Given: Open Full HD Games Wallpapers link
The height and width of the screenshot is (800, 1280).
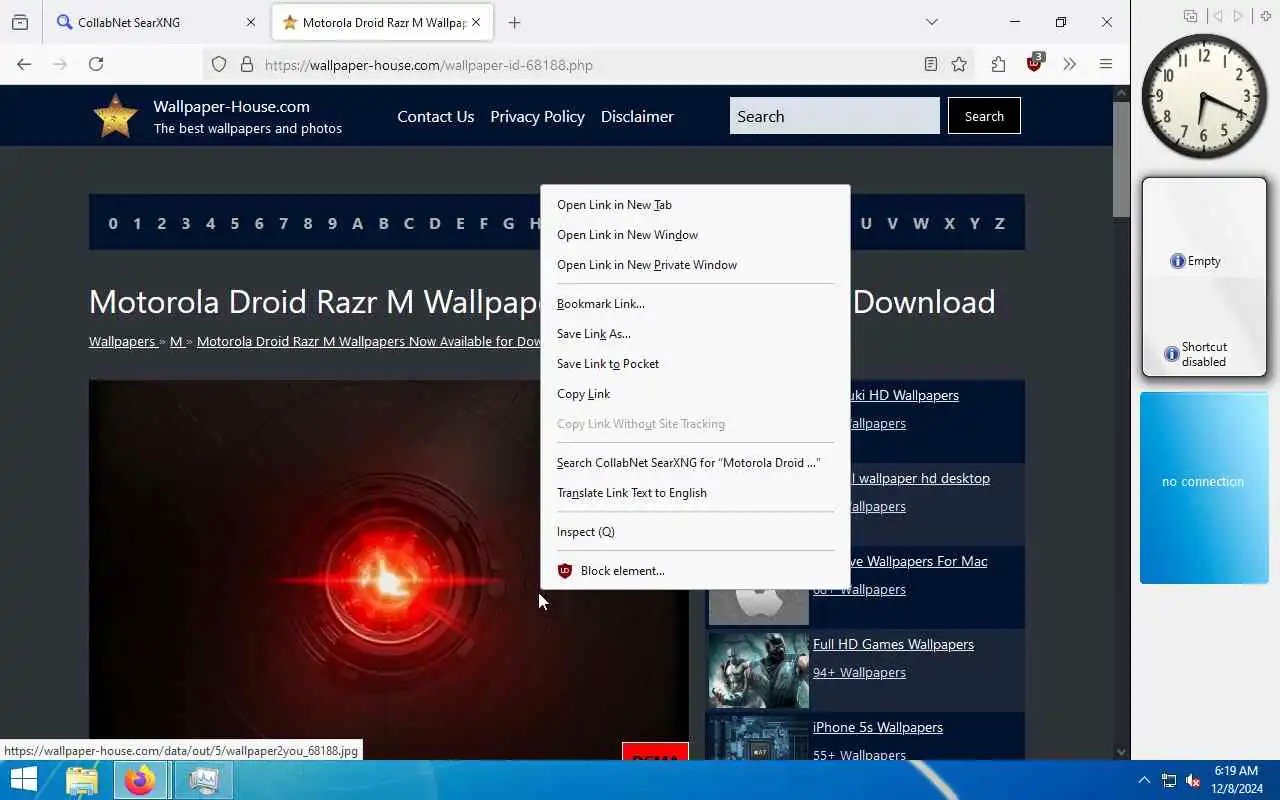Looking at the screenshot, I should 893,644.
